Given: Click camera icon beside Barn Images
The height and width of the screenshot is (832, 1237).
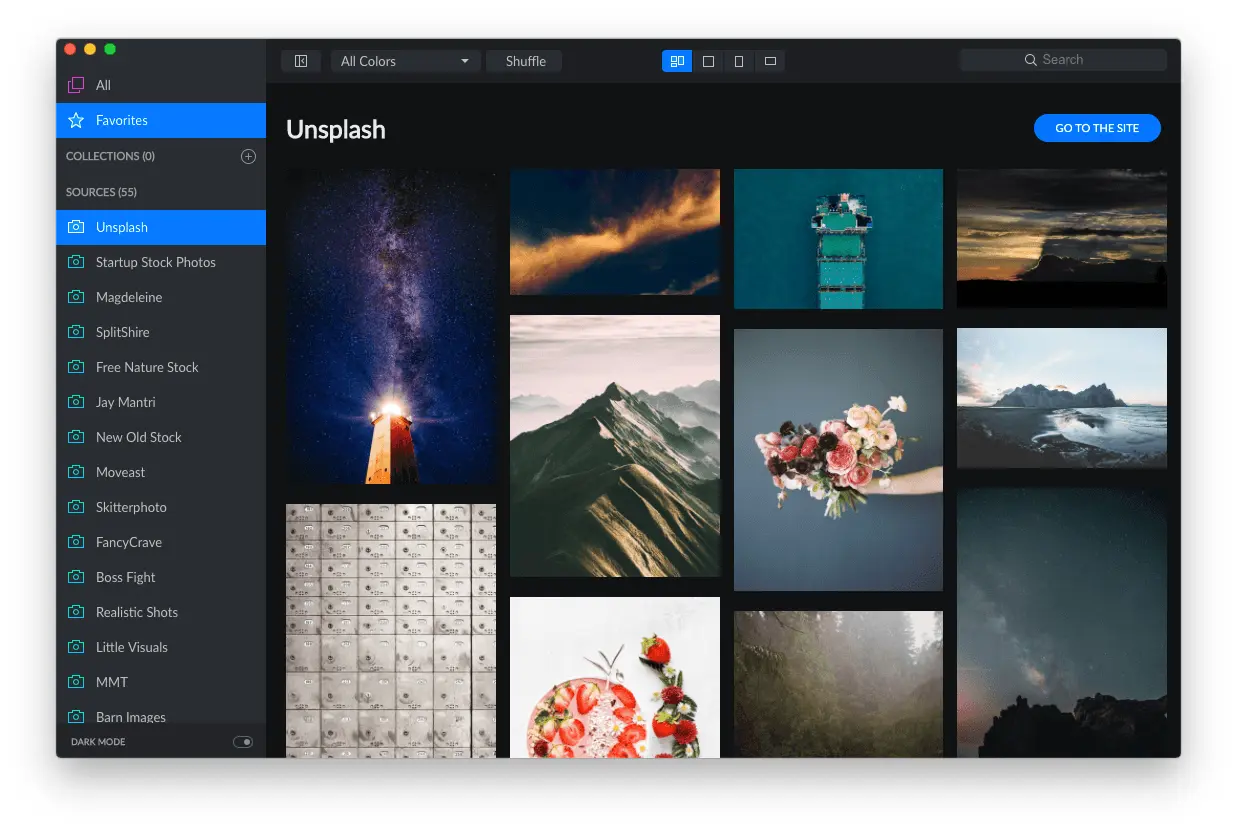Looking at the screenshot, I should 76,716.
